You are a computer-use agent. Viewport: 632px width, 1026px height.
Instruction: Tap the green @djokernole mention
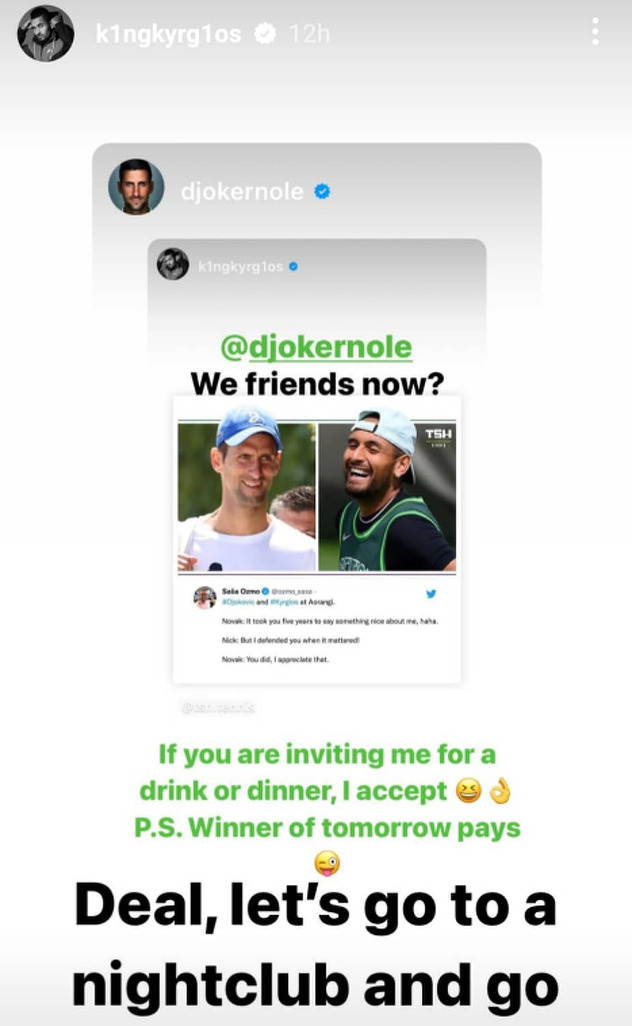point(316,347)
